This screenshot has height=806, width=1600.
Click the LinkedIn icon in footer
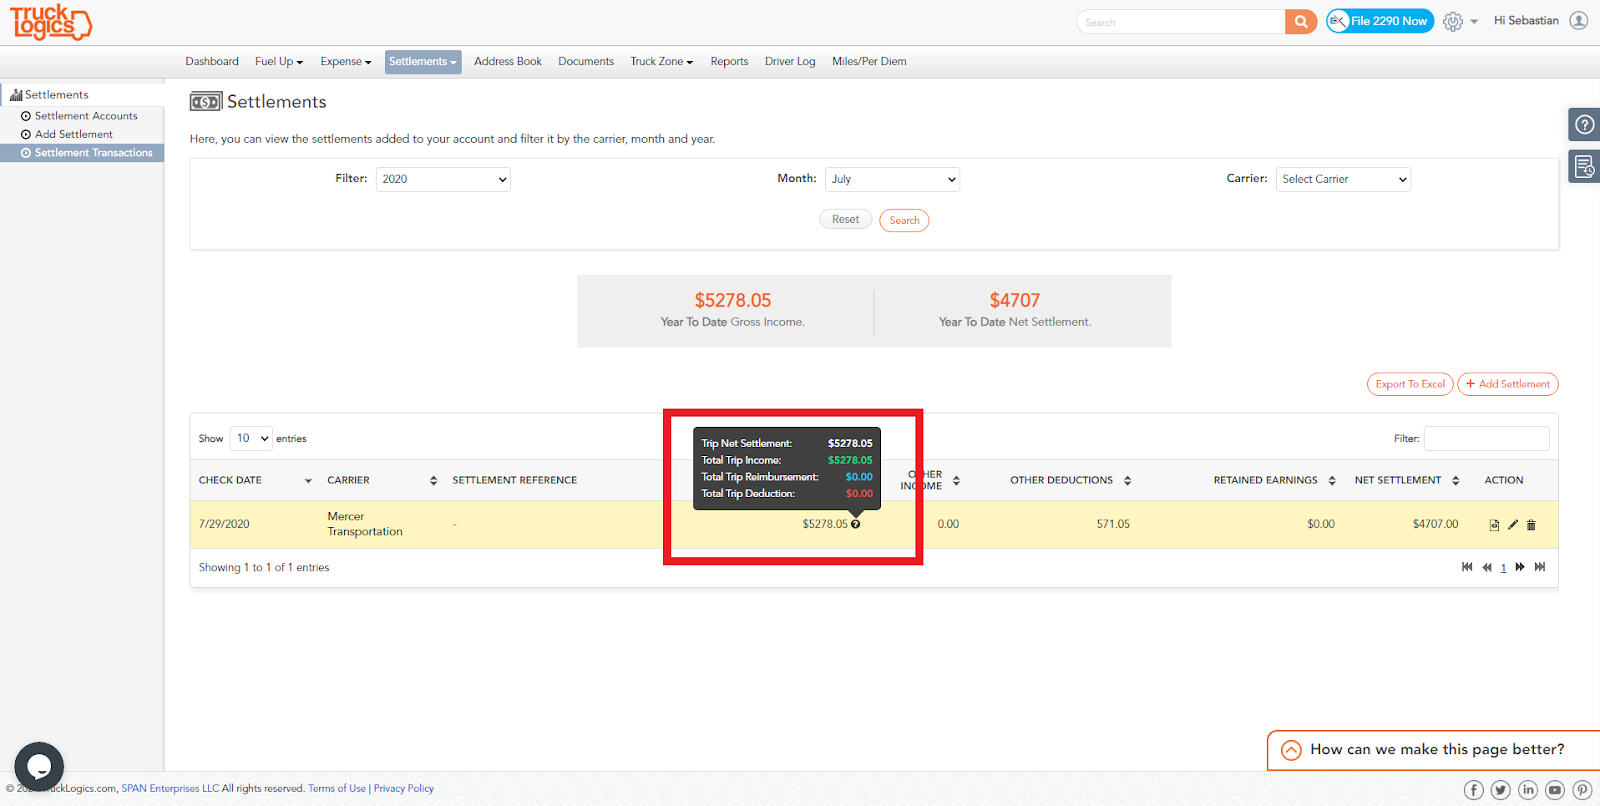(1528, 790)
